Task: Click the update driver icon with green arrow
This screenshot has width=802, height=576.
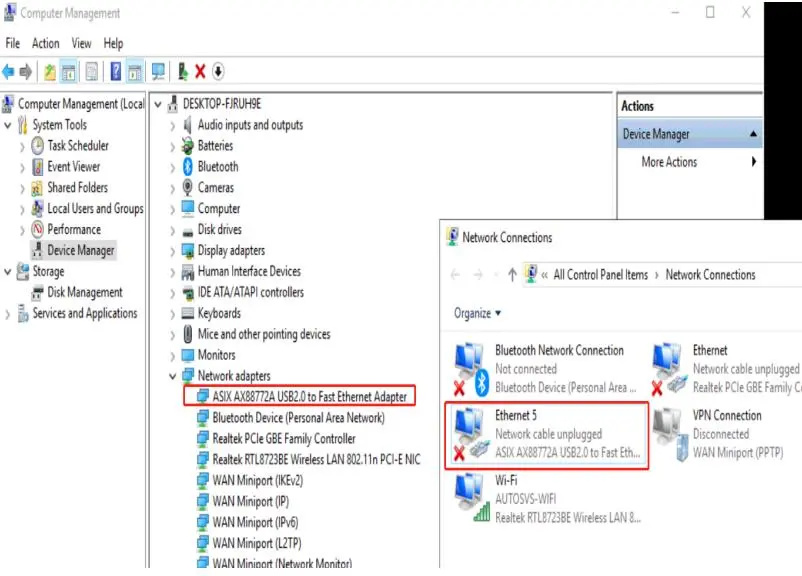Action: click(x=182, y=71)
